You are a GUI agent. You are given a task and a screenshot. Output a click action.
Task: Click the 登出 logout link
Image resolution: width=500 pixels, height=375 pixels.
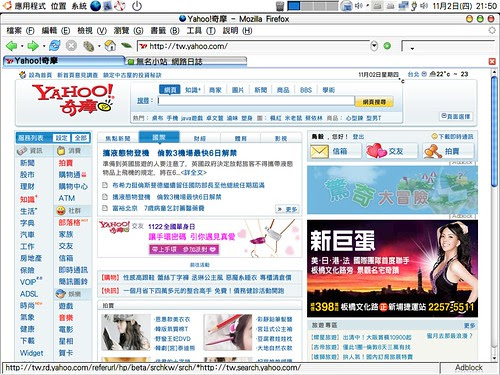coord(358,136)
